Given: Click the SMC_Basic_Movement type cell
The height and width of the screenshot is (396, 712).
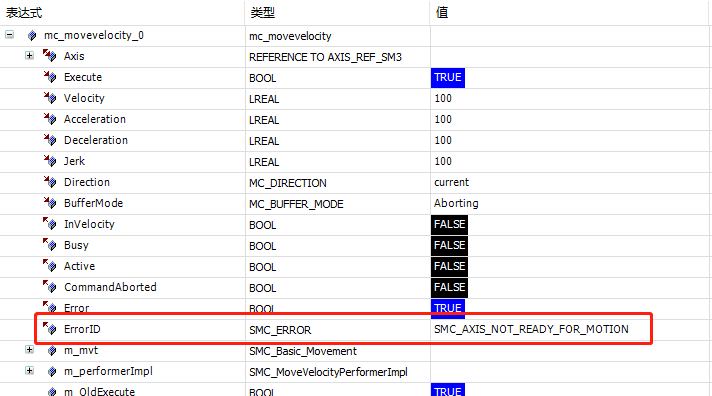Looking at the screenshot, I should (303, 351).
